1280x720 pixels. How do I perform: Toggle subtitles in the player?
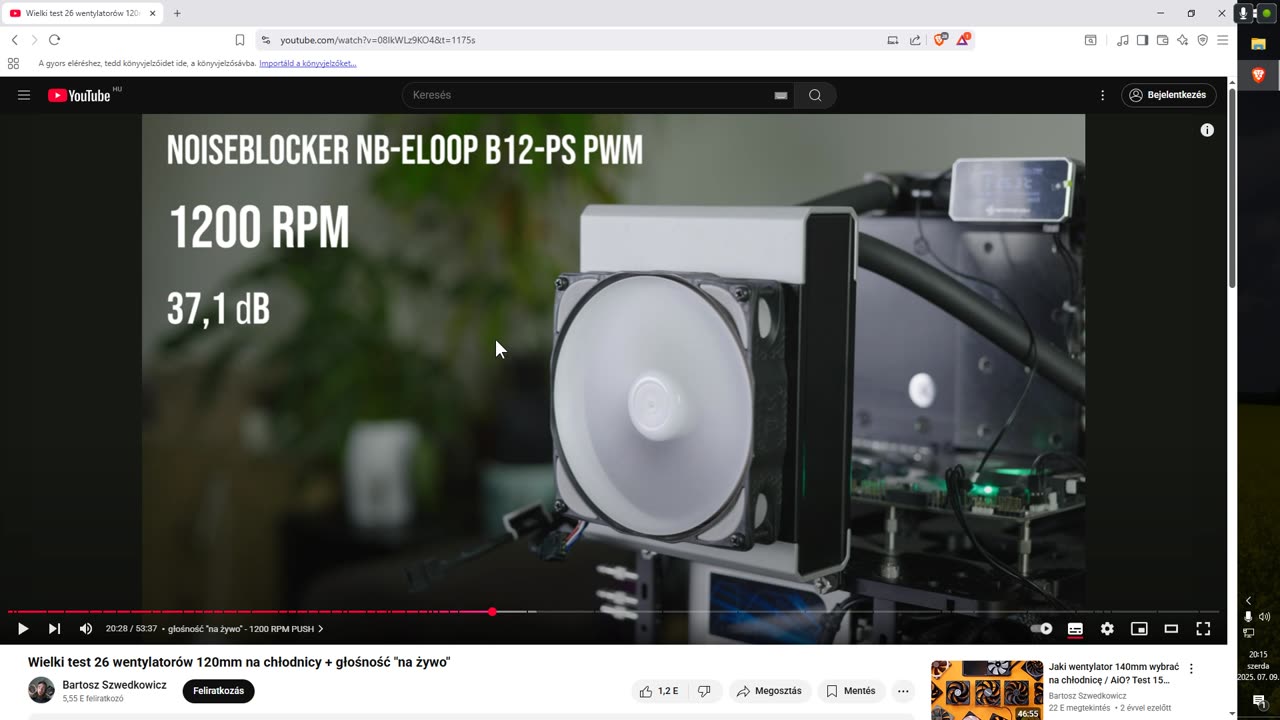tap(1075, 629)
